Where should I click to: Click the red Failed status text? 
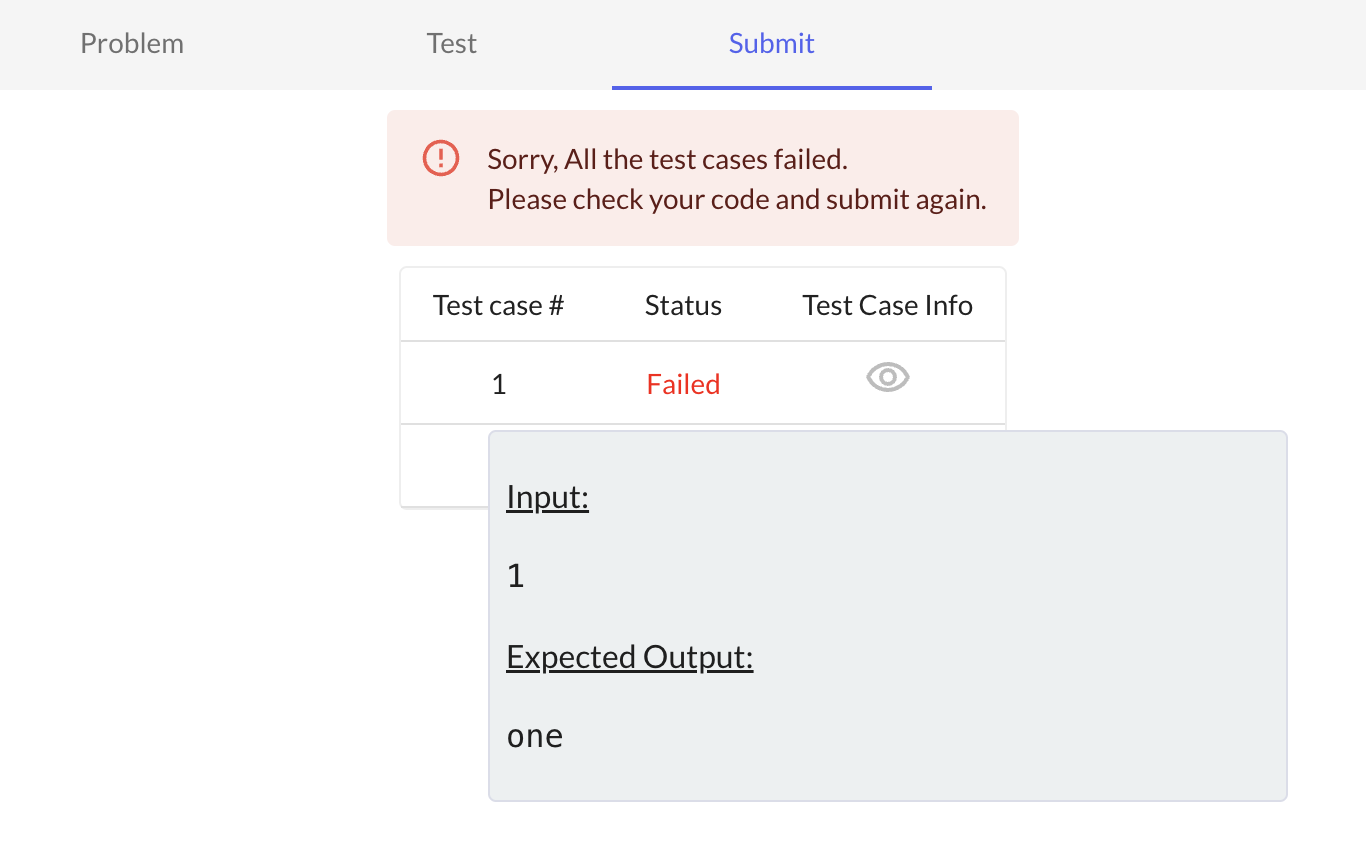tap(683, 384)
